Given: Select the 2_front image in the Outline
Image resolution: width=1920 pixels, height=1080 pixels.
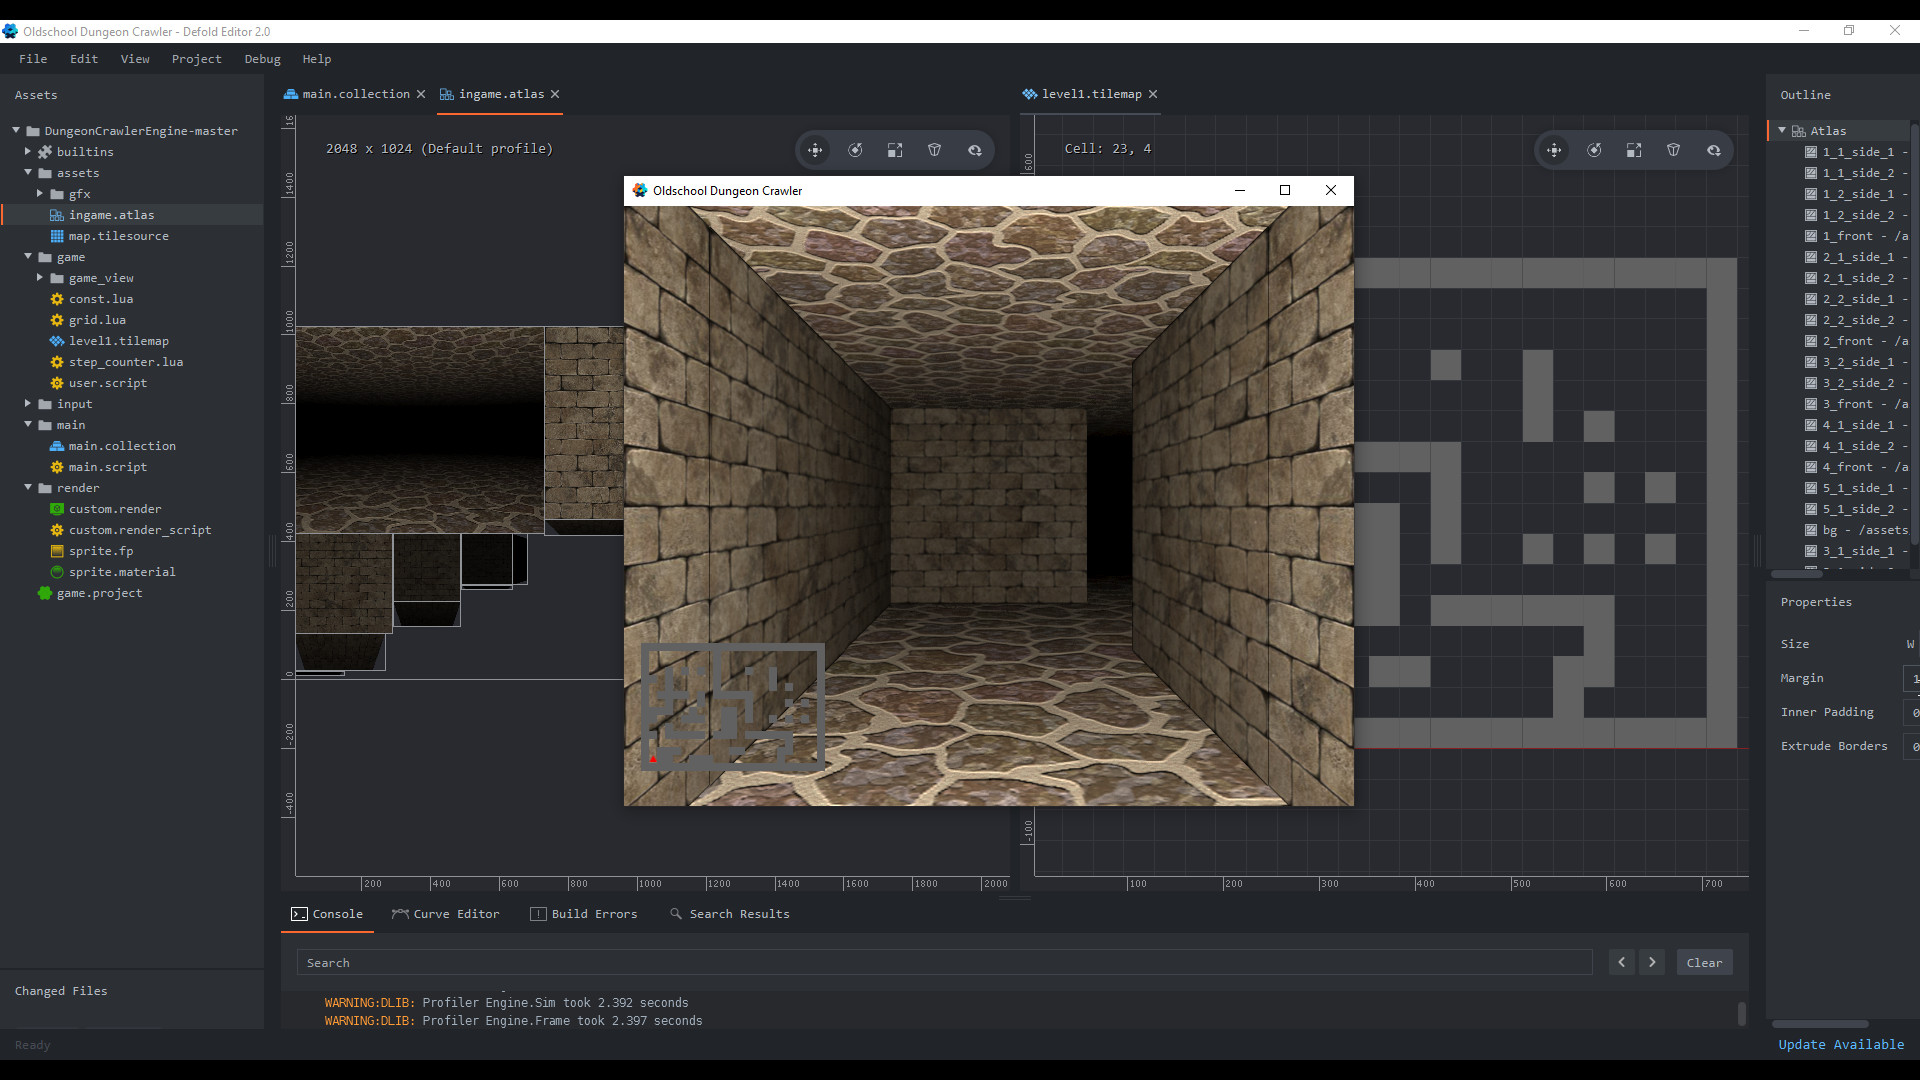Looking at the screenshot, I should pos(1858,341).
